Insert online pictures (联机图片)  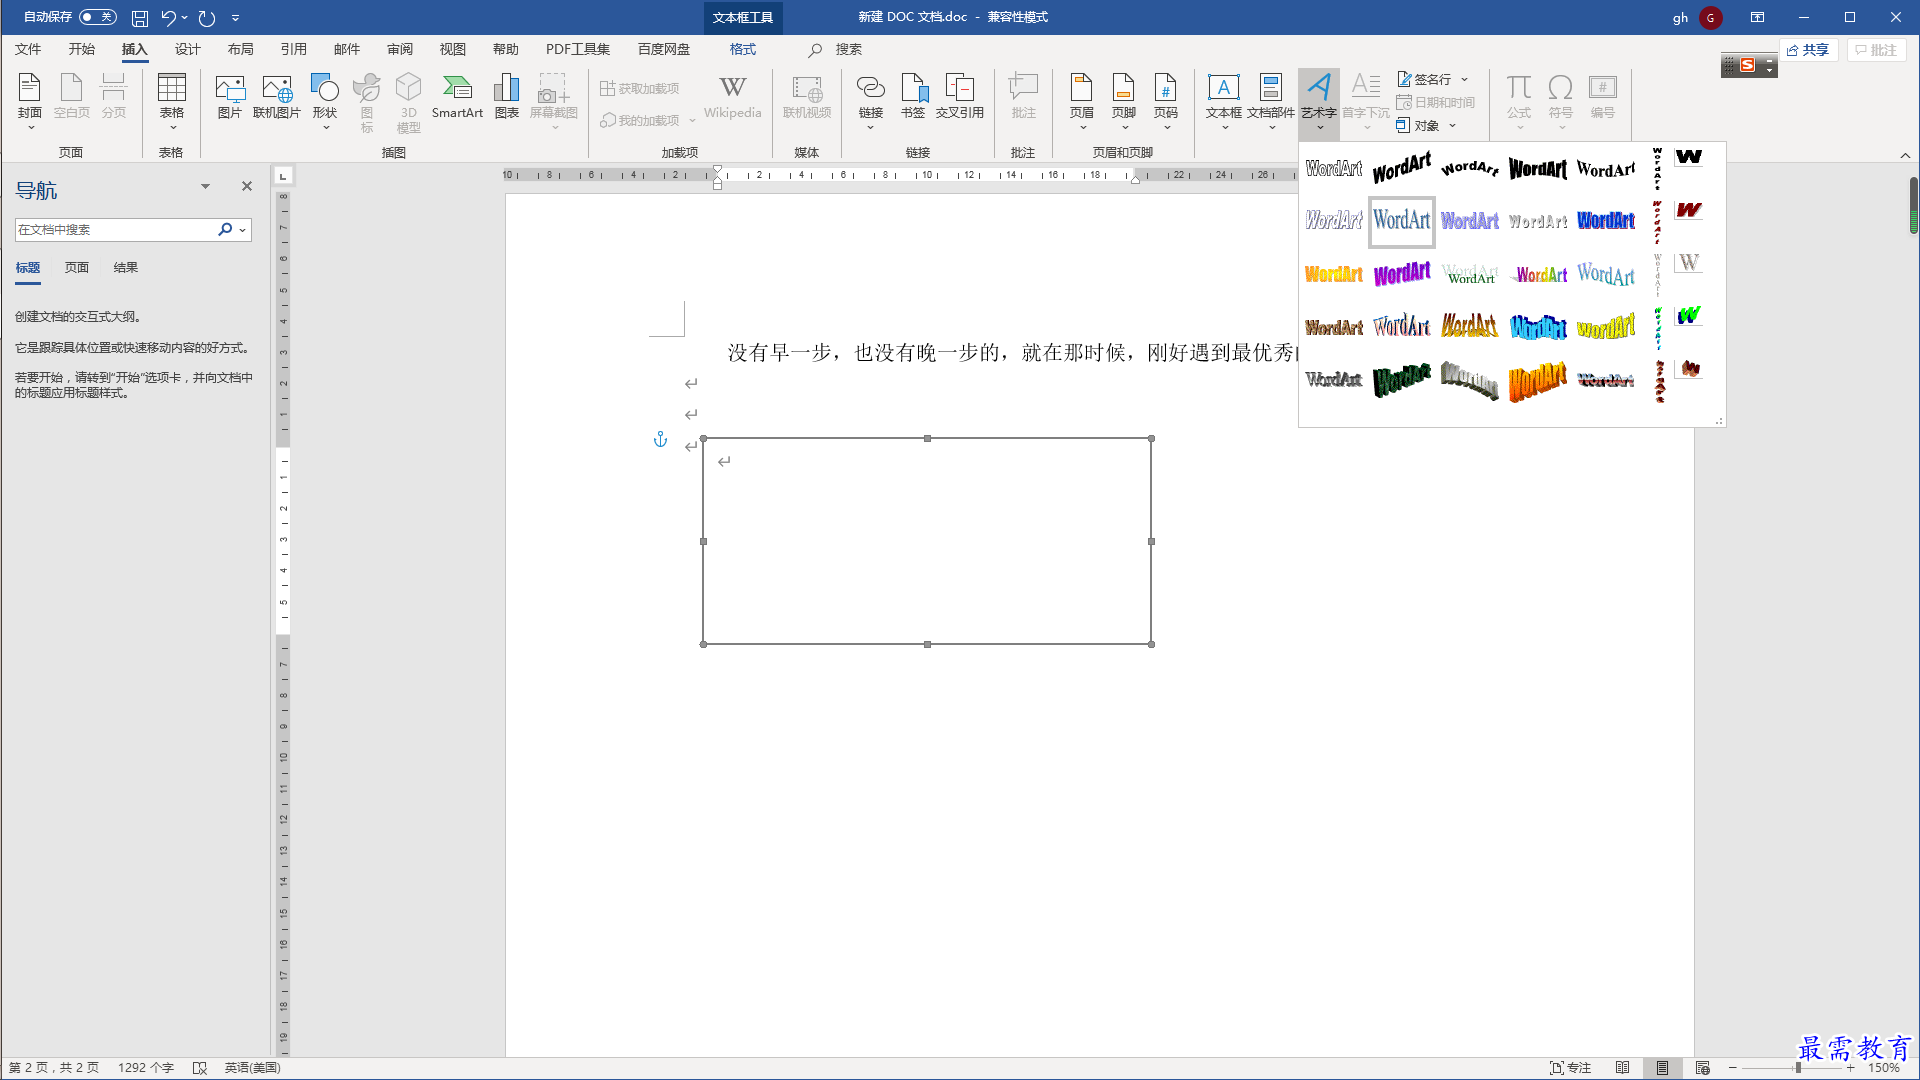point(277,97)
